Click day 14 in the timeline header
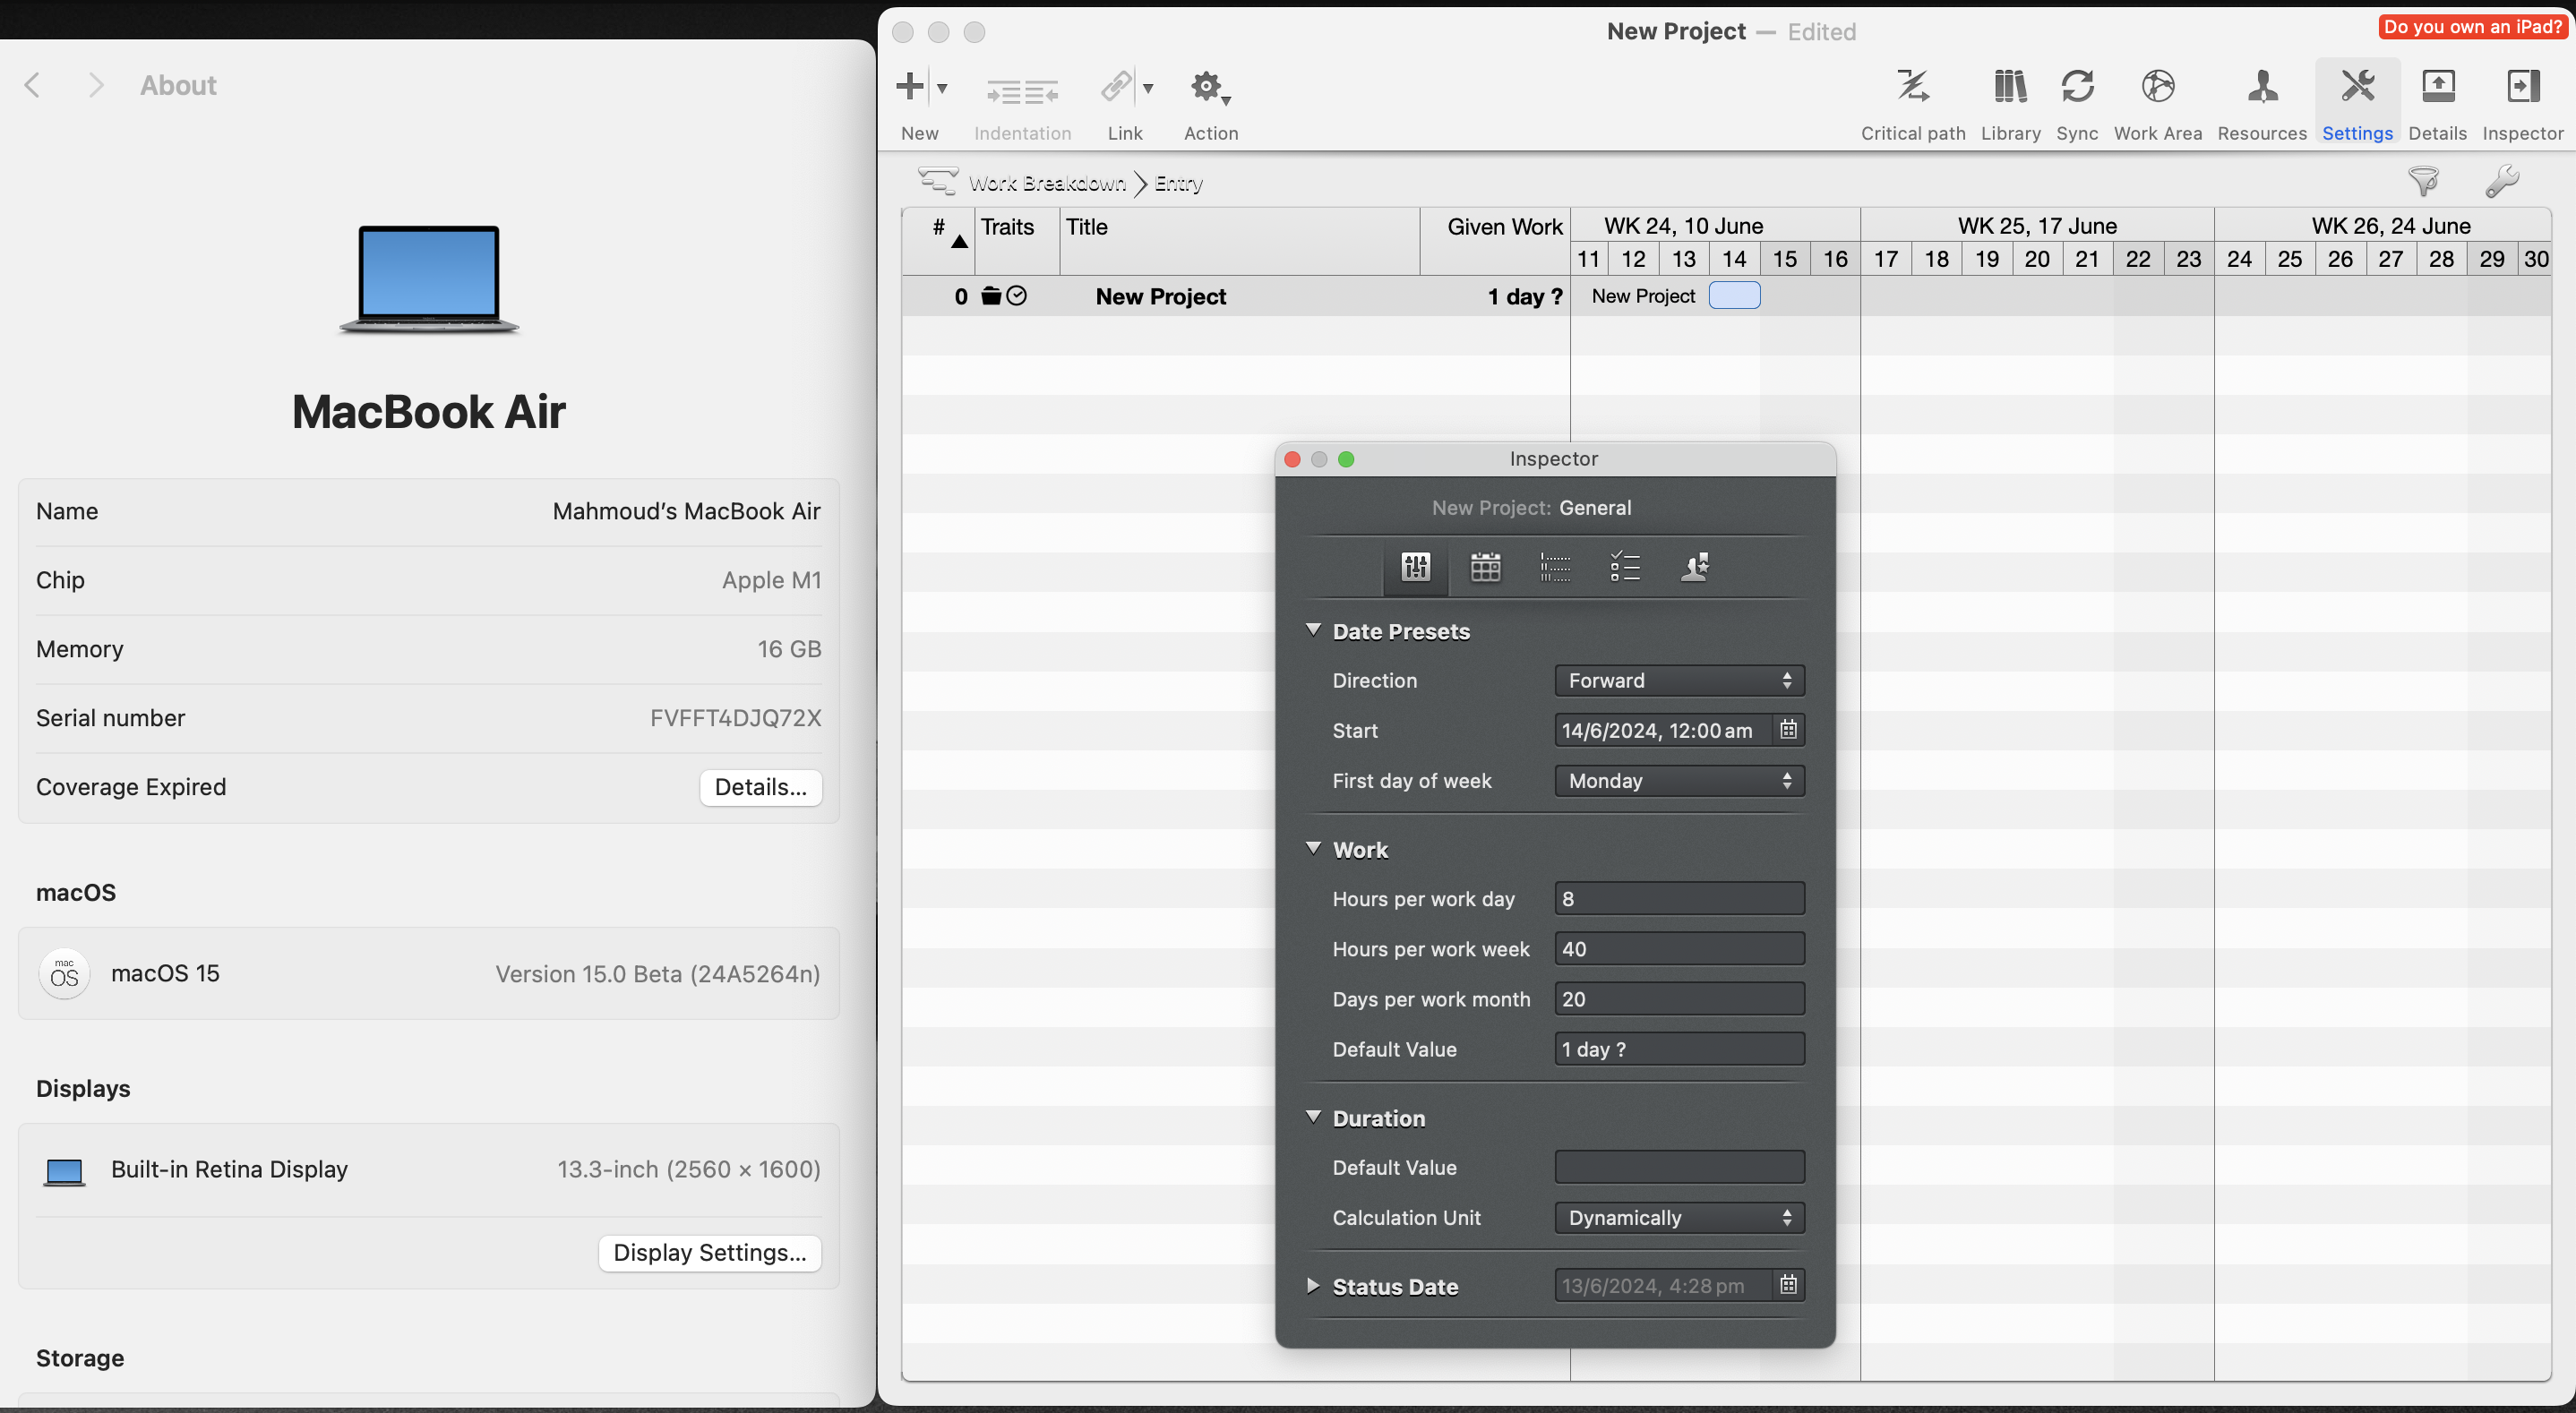This screenshot has width=2576, height=1413. pyautogui.click(x=1734, y=259)
